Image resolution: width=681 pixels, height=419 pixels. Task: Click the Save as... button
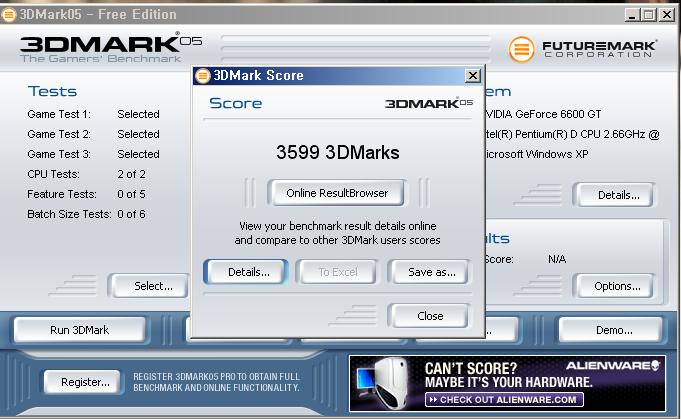pyautogui.click(x=432, y=272)
